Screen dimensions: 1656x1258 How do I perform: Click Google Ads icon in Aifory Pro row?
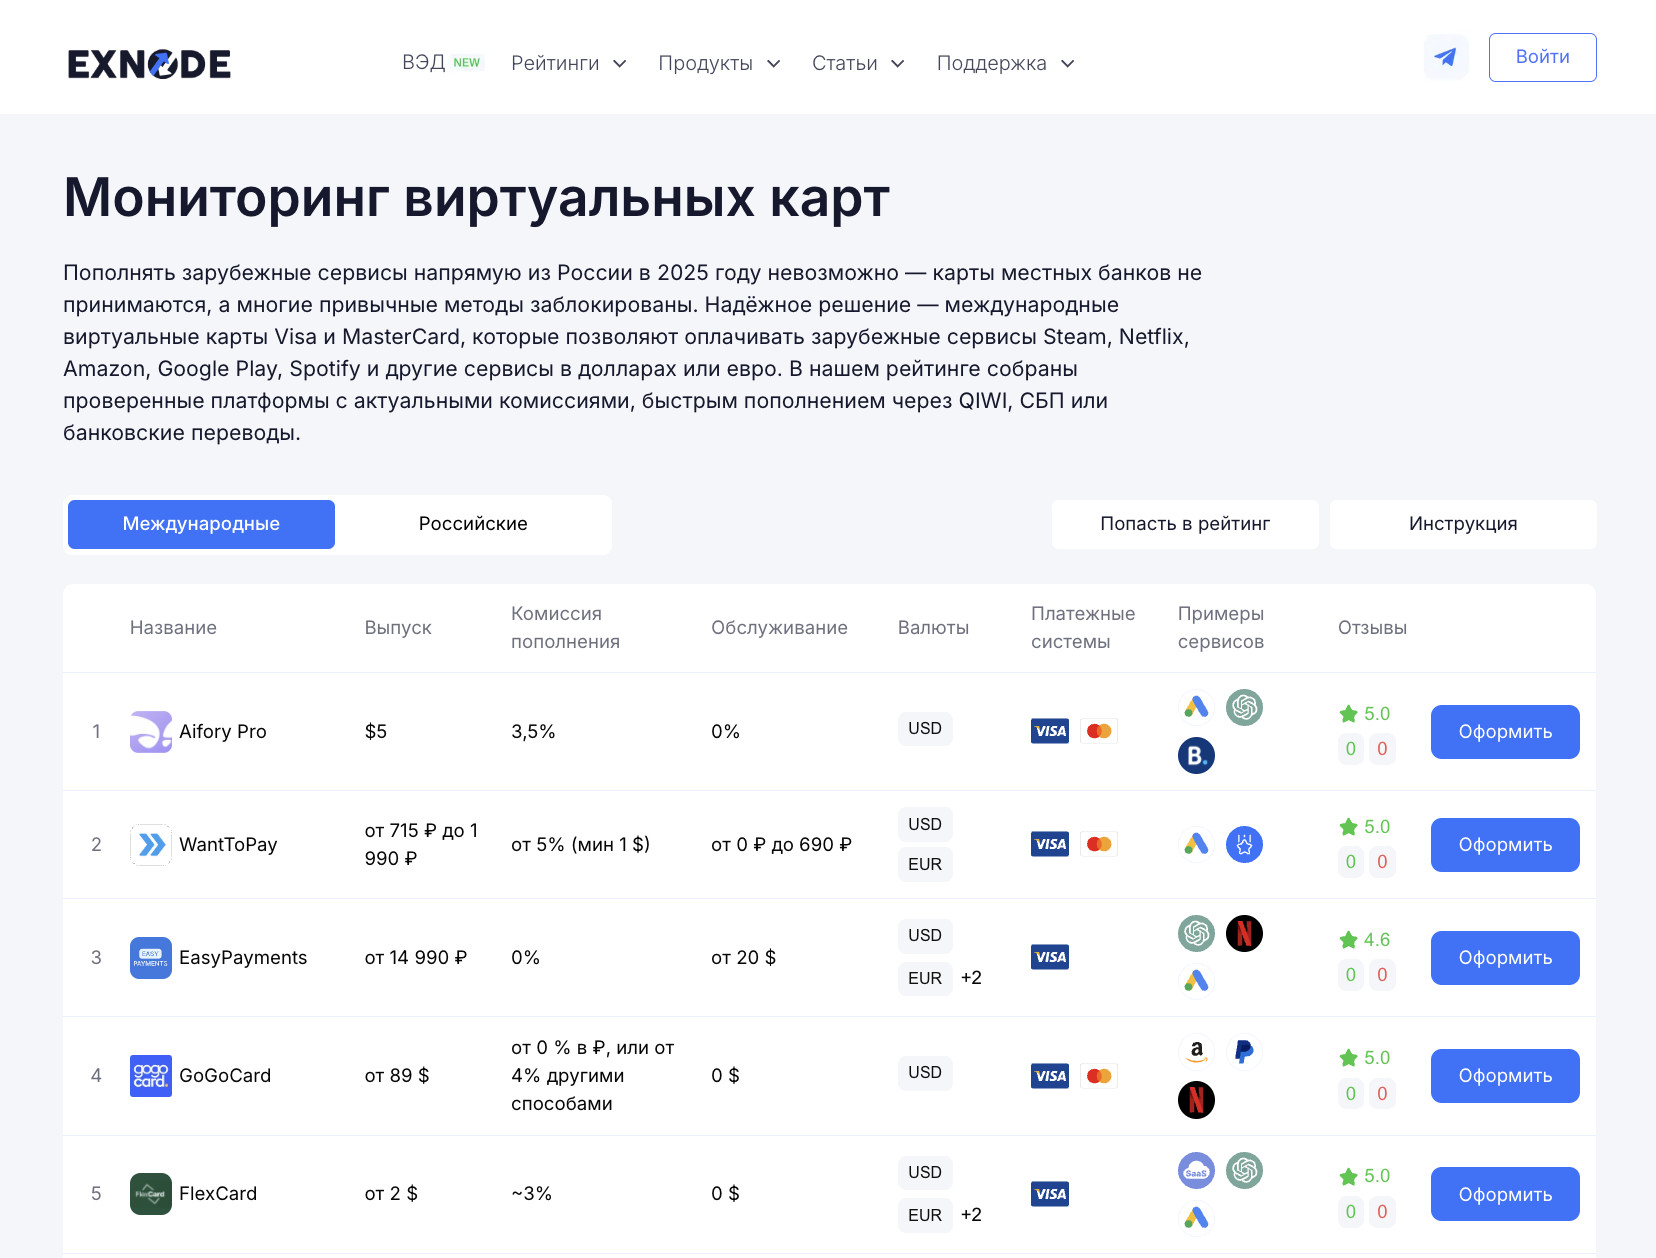coord(1196,707)
